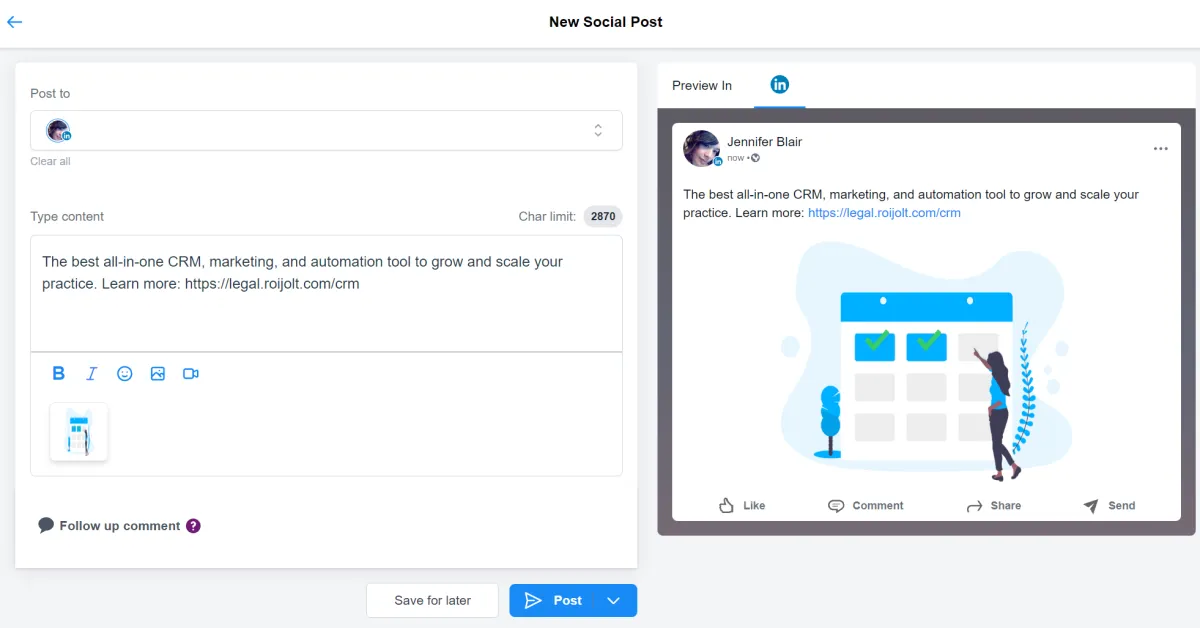Click the blue Post button

click(x=553, y=600)
